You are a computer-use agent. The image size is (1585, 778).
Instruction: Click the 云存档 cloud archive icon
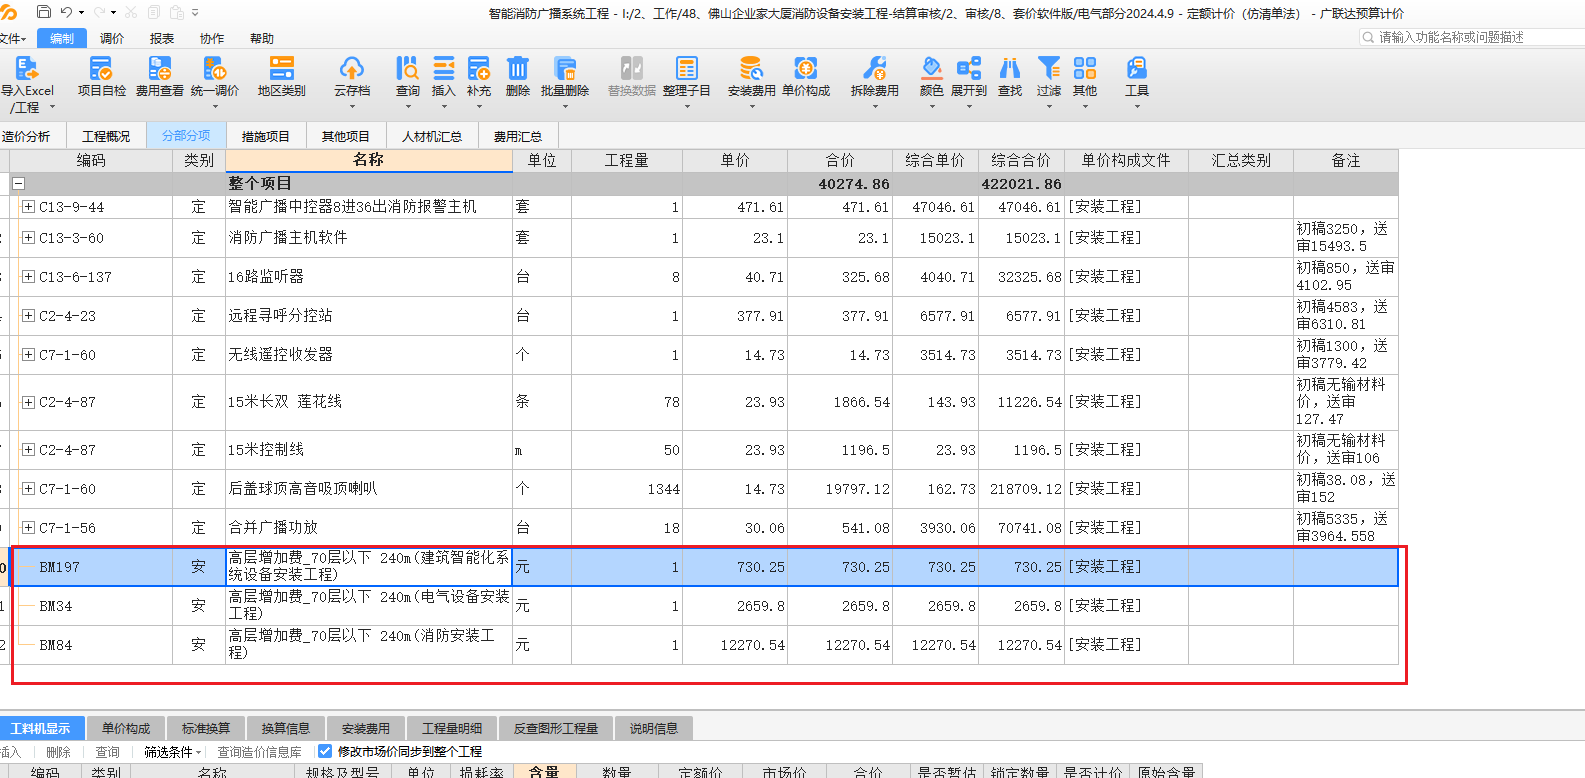351,68
